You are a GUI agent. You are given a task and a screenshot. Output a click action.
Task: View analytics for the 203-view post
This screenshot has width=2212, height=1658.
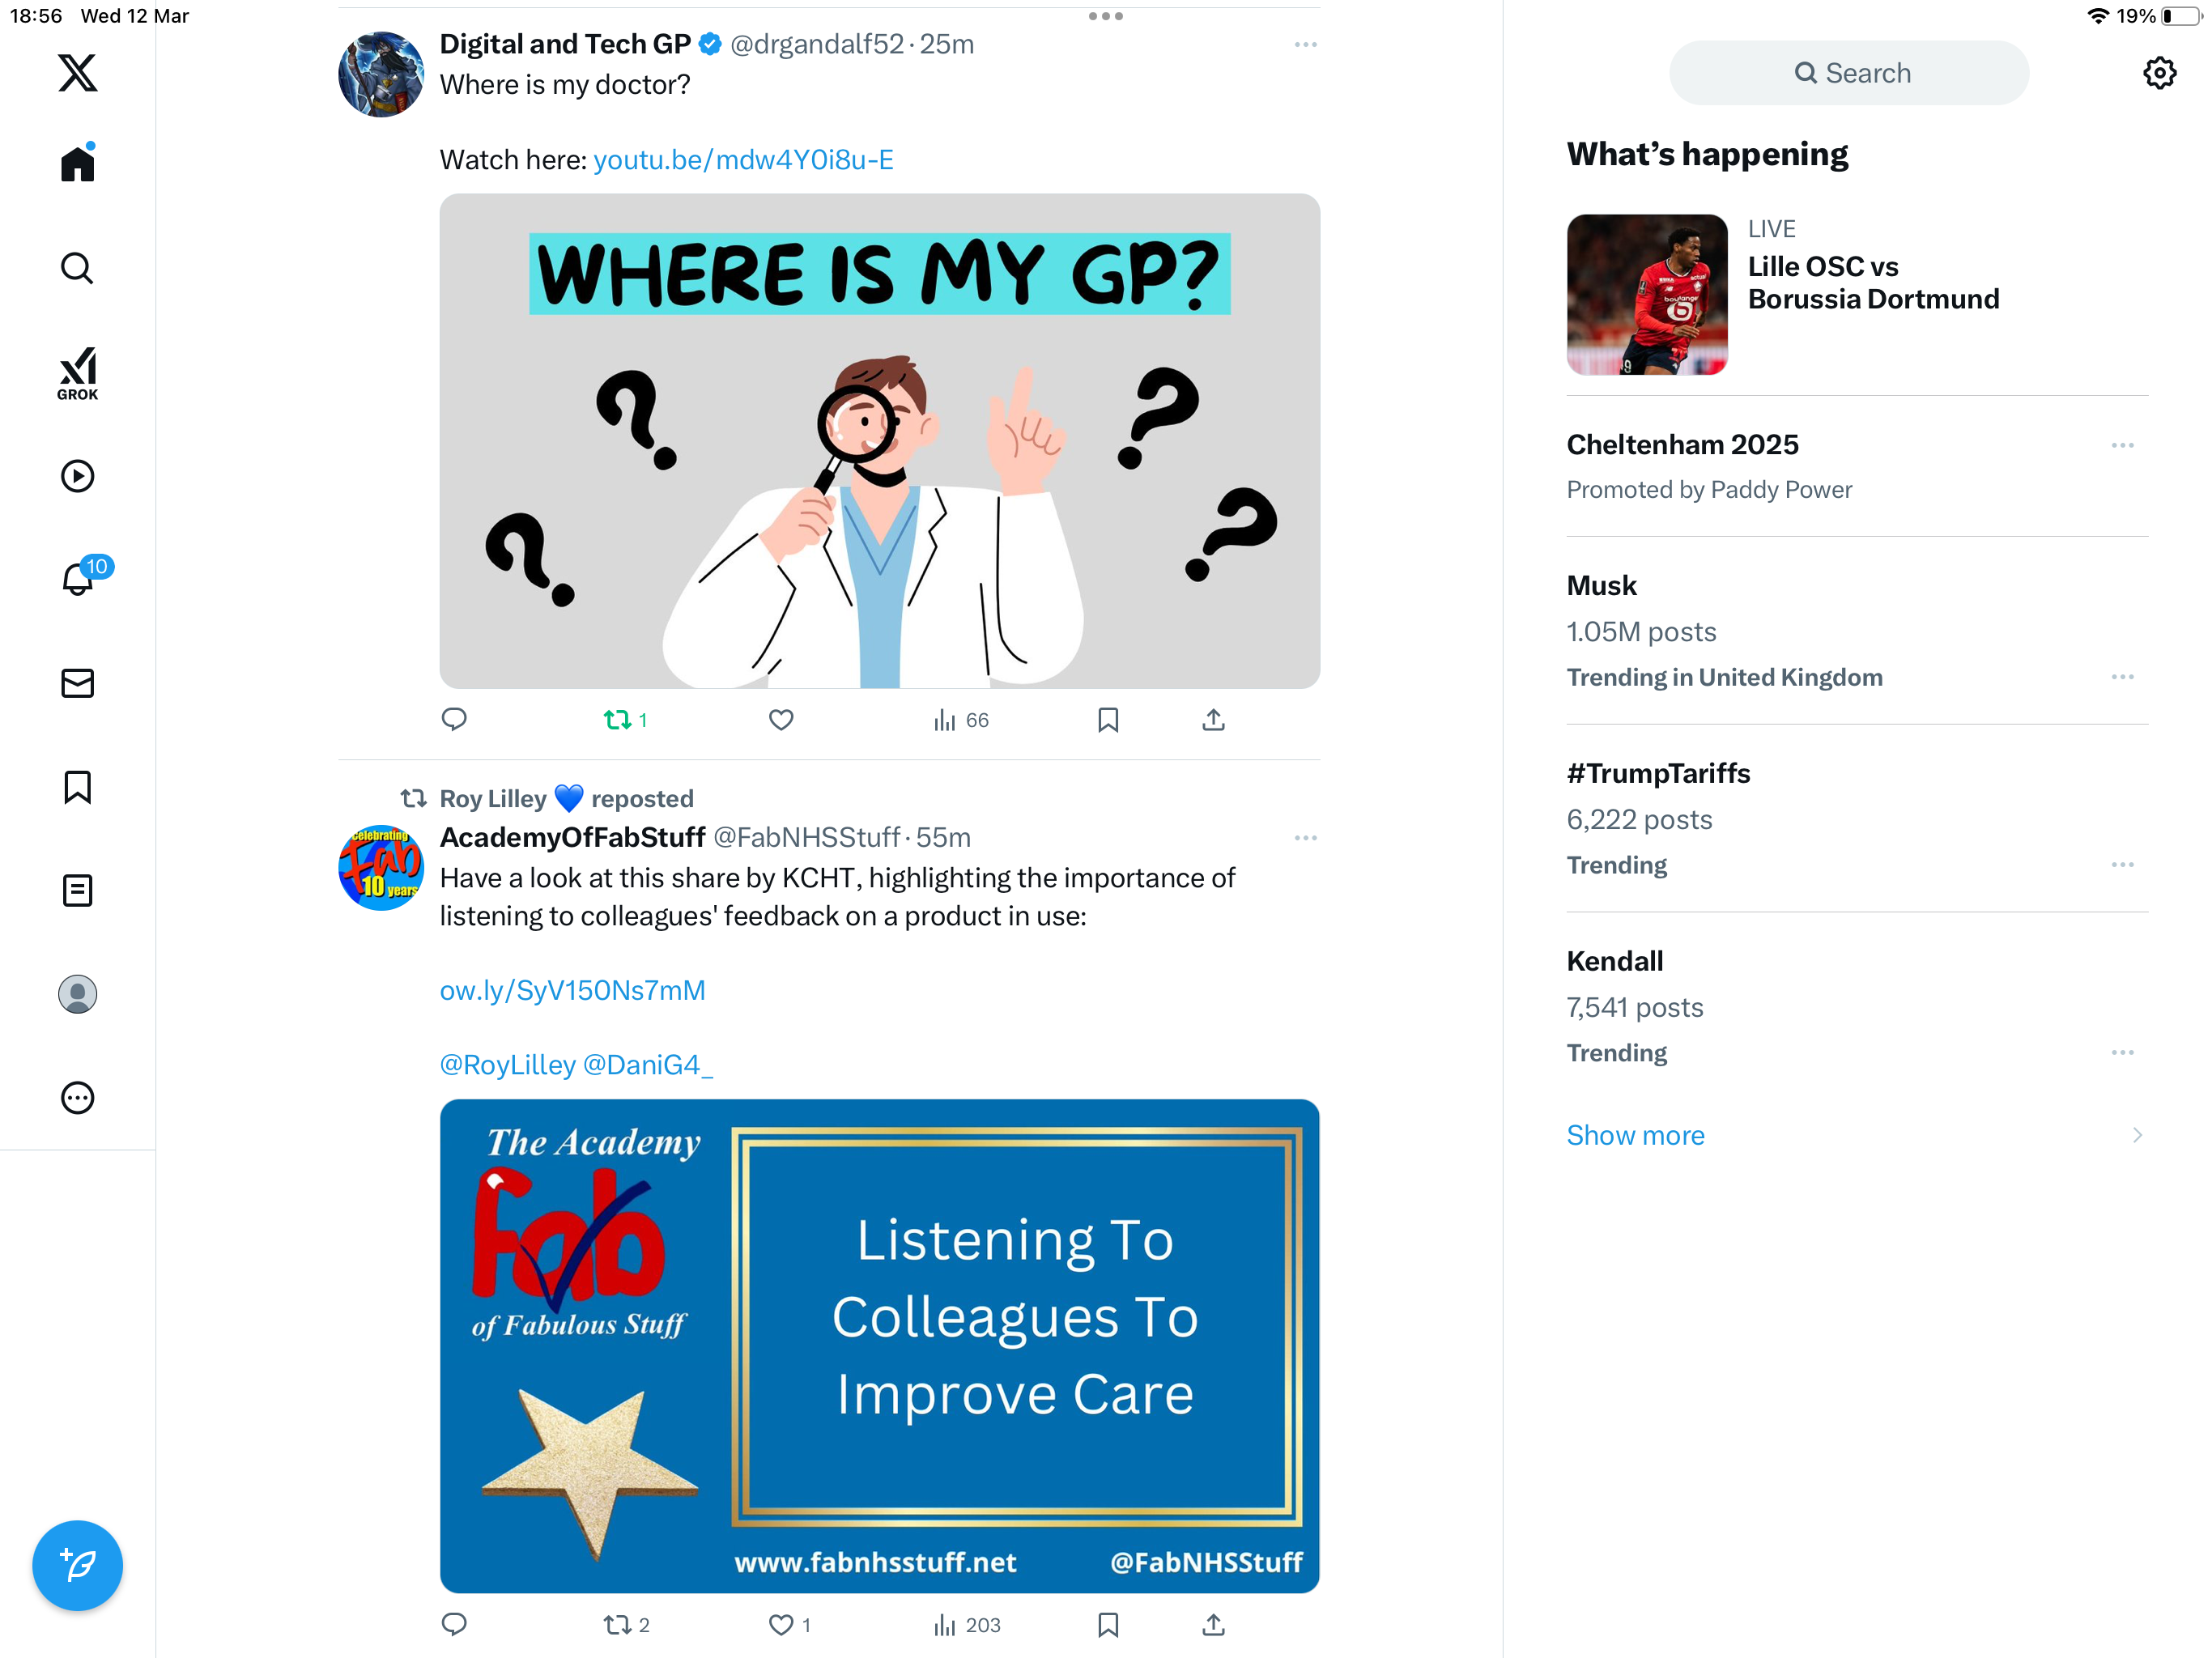pos(966,1624)
